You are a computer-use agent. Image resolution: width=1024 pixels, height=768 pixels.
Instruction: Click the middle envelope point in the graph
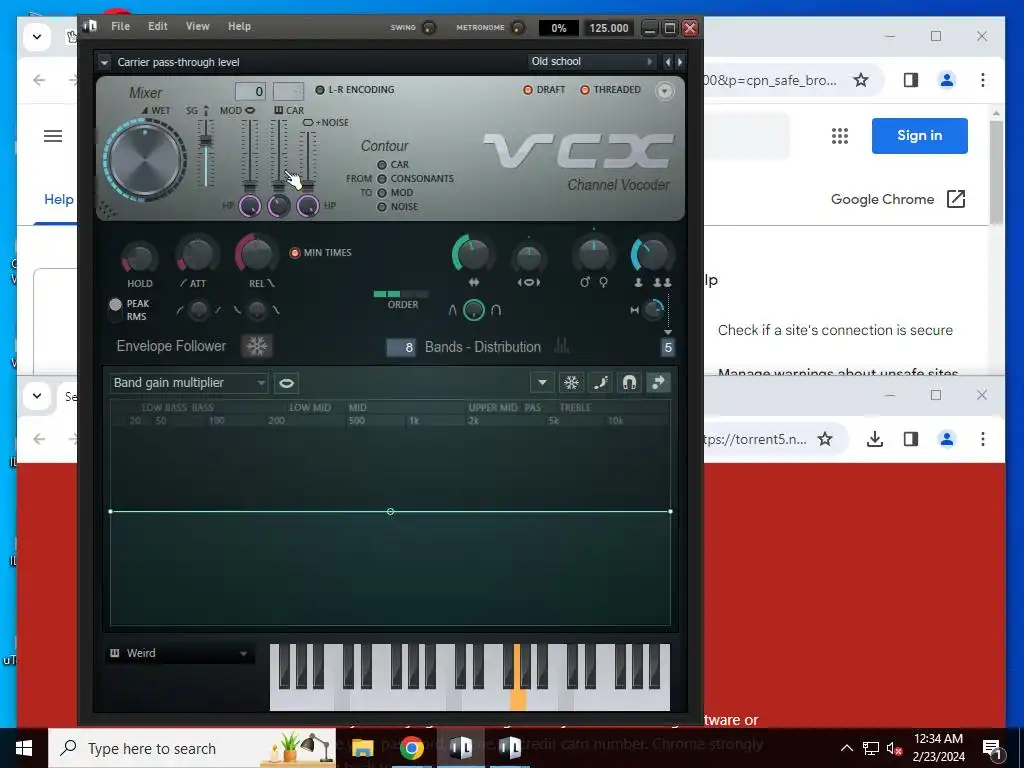(x=391, y=511)
